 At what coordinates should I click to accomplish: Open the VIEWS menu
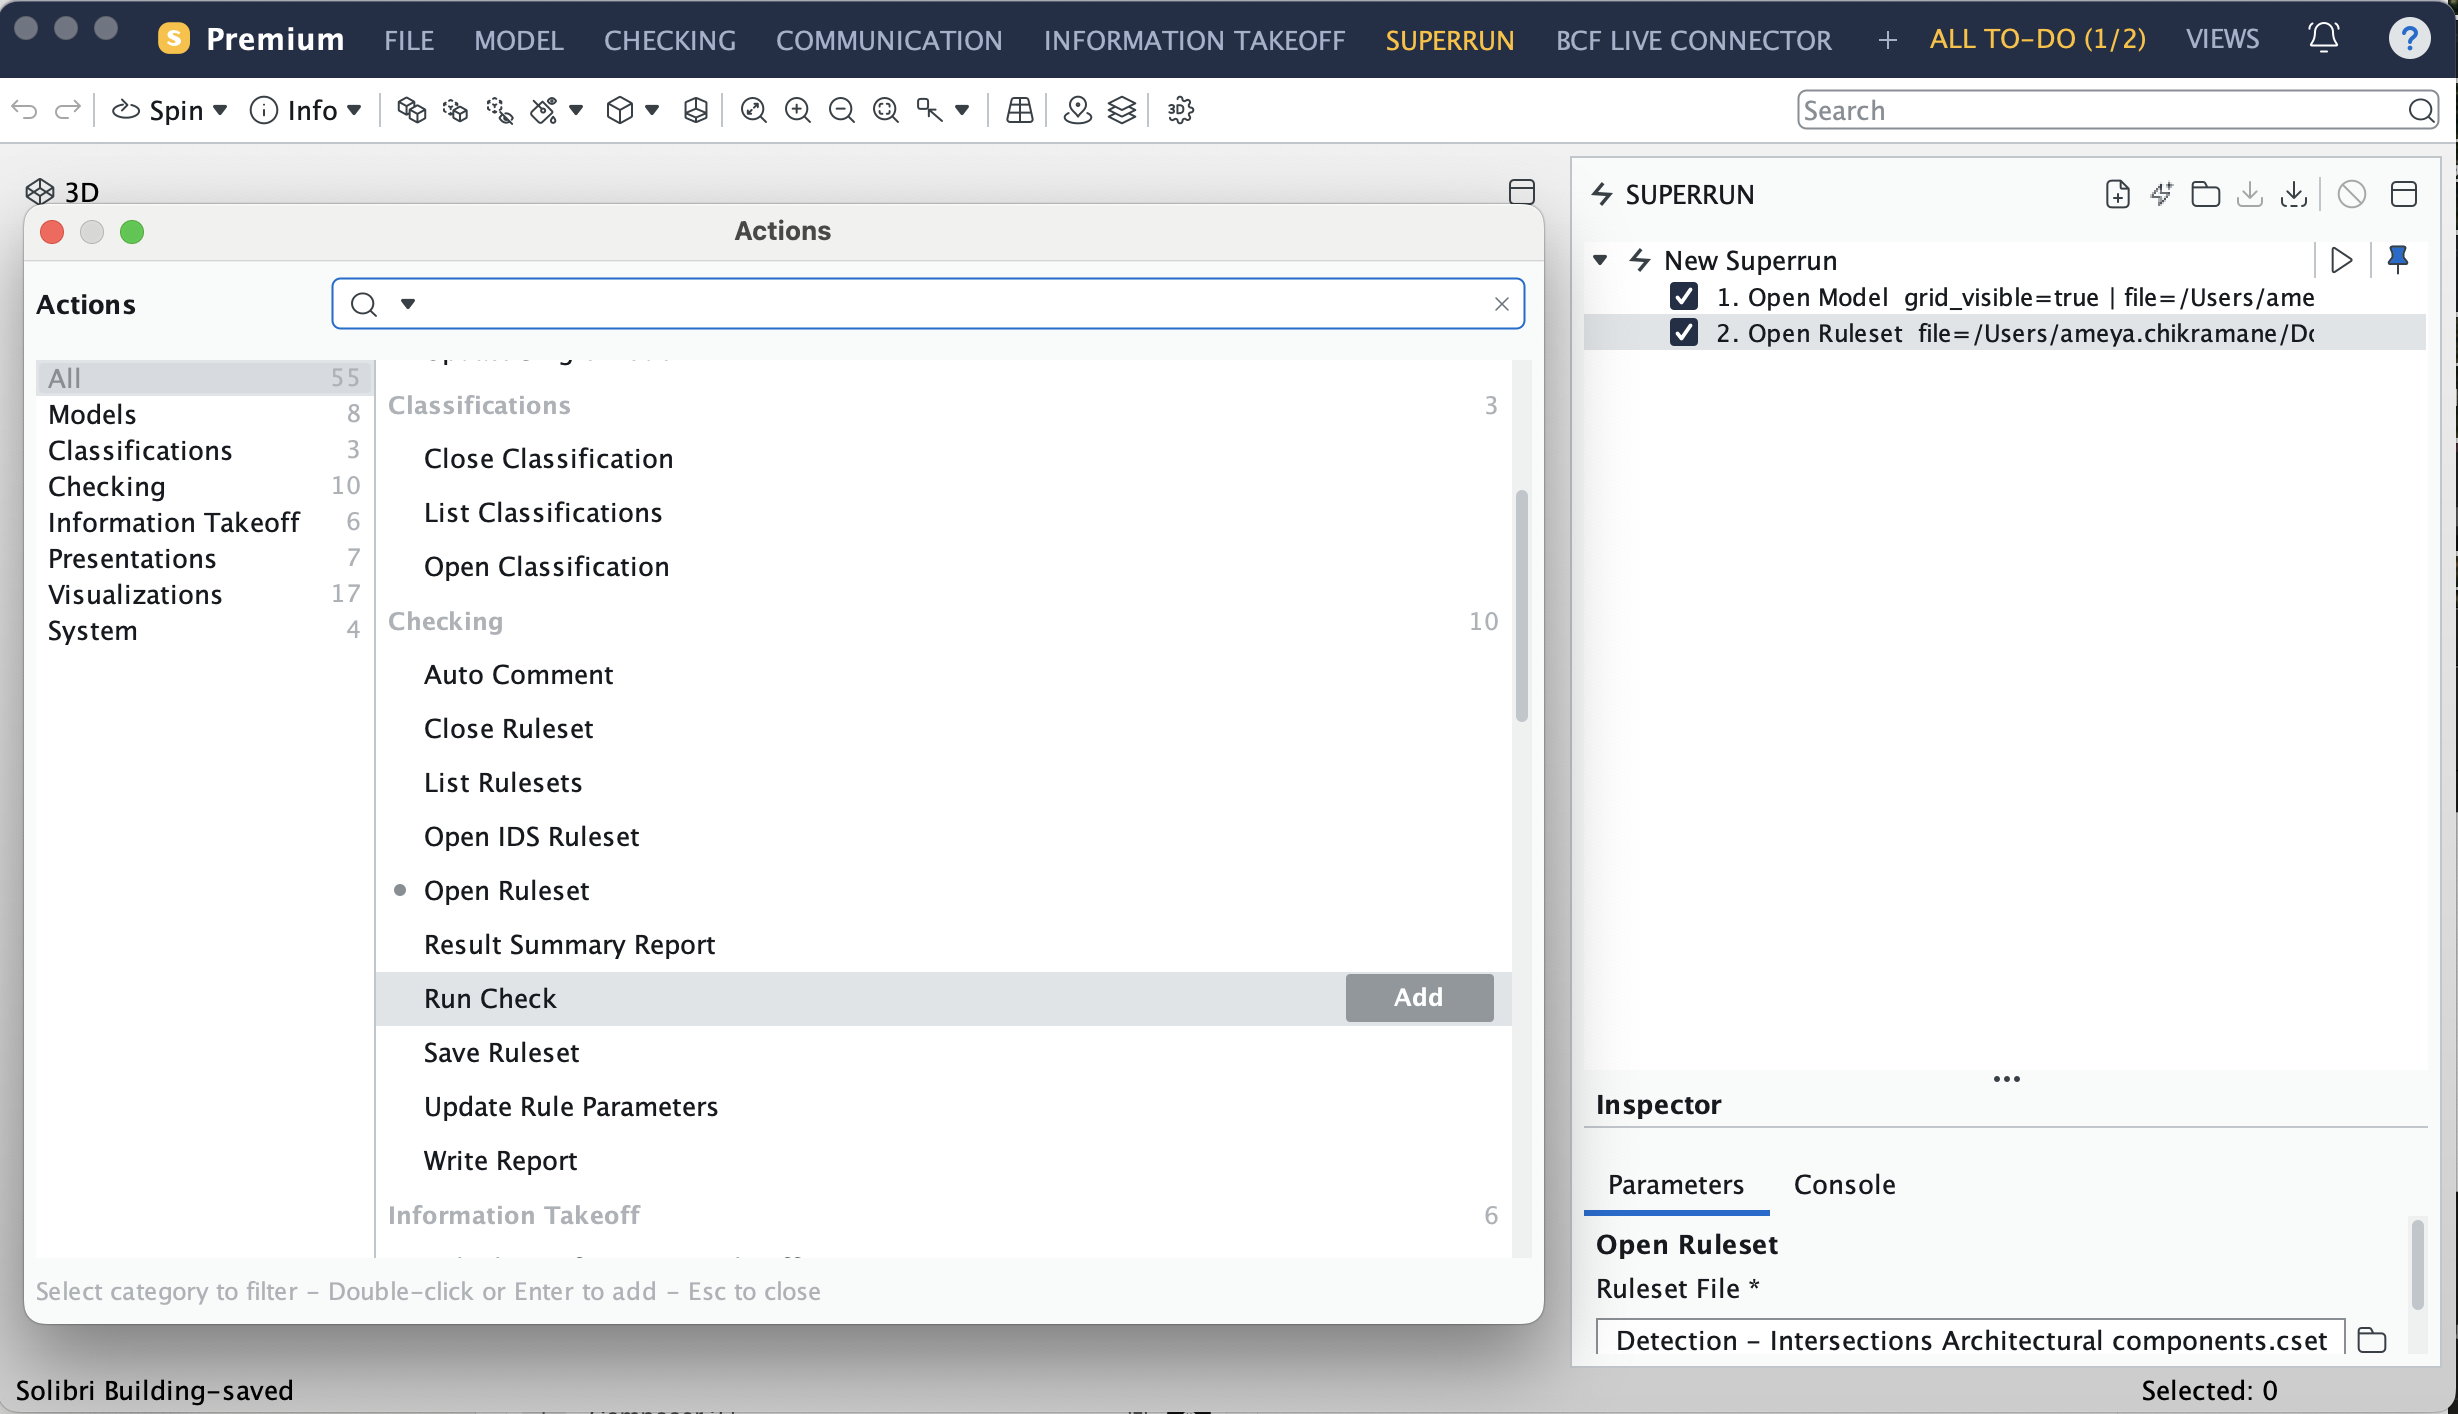click(2222, 39)
